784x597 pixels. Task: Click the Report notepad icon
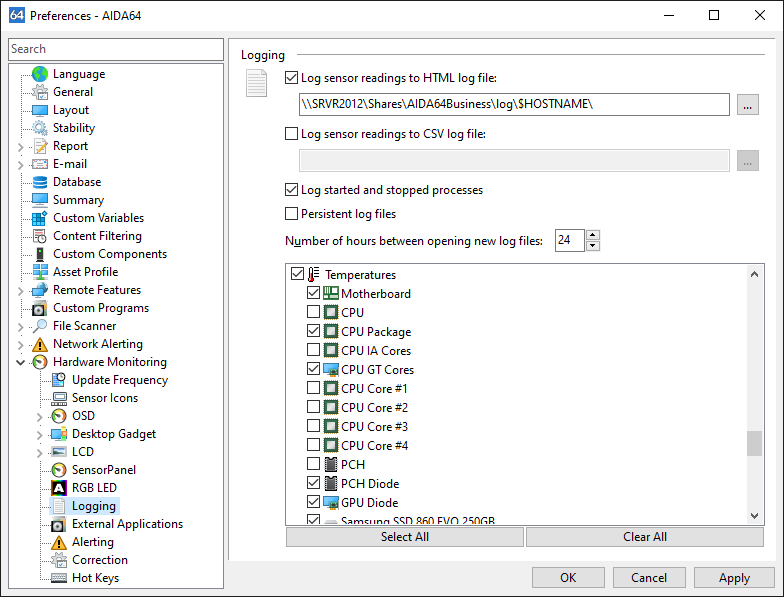tap(40, 146)
